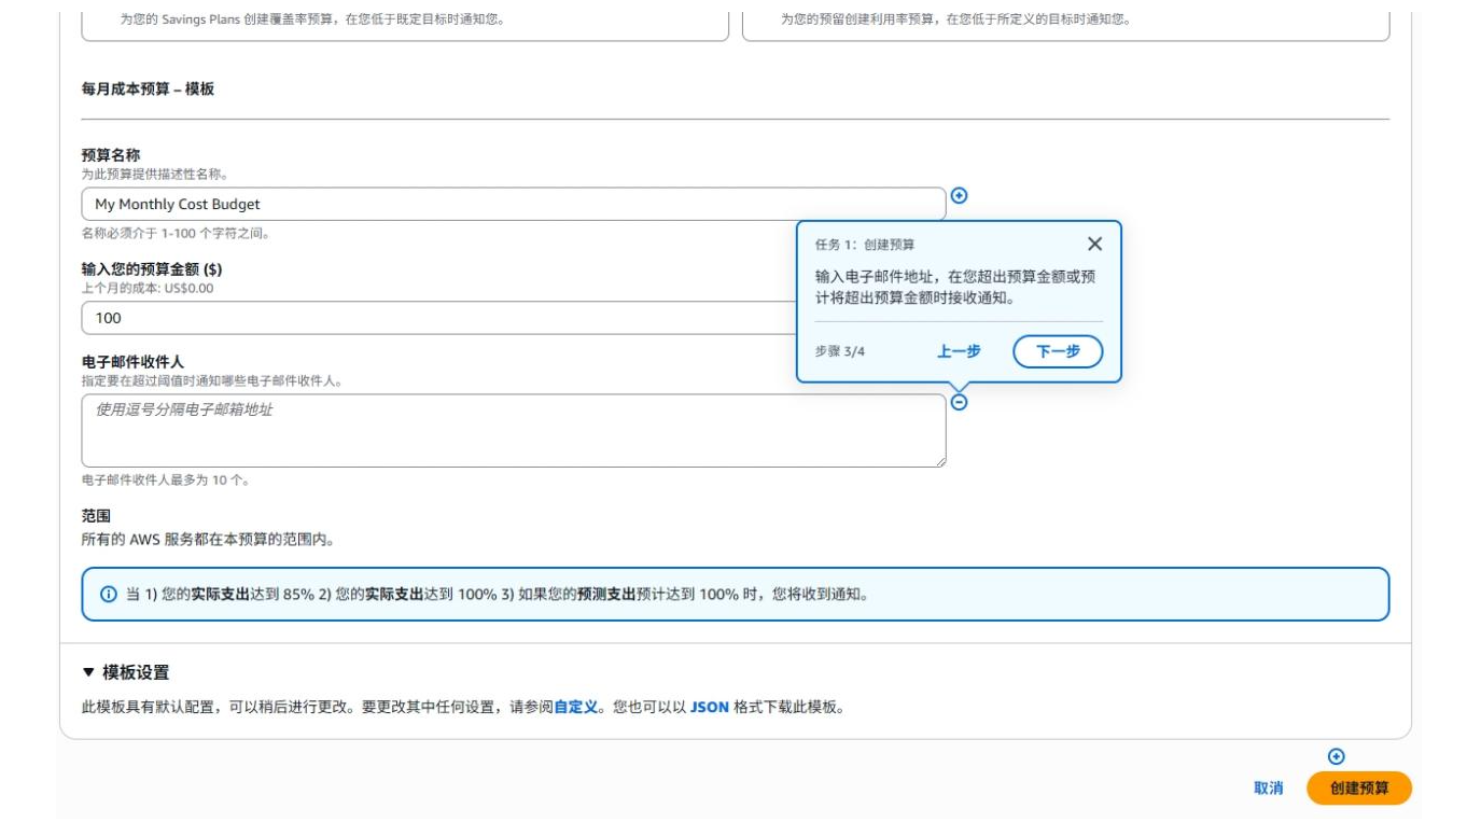This screenshot has height=830, width=1478.
Task: Collapse the 模板设置 section triangle
Action: pyautogui.click(x=89, y=672)
